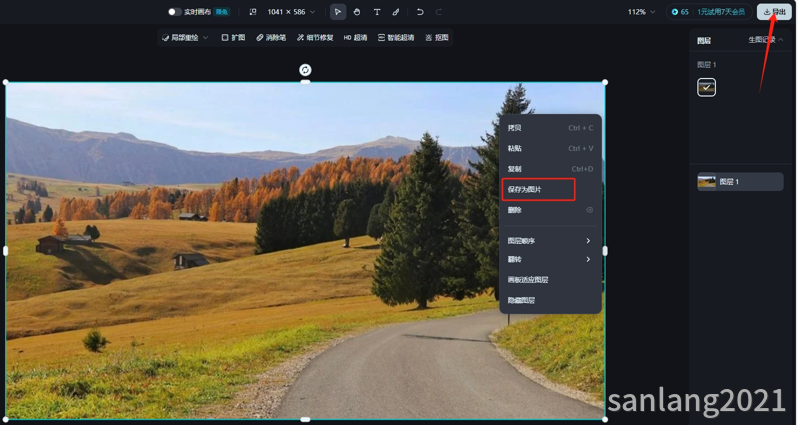The width and height of the screenshot is (798, 425).
Task: Choose 隐藏图层 in the context menu
Action: (521, 300)
